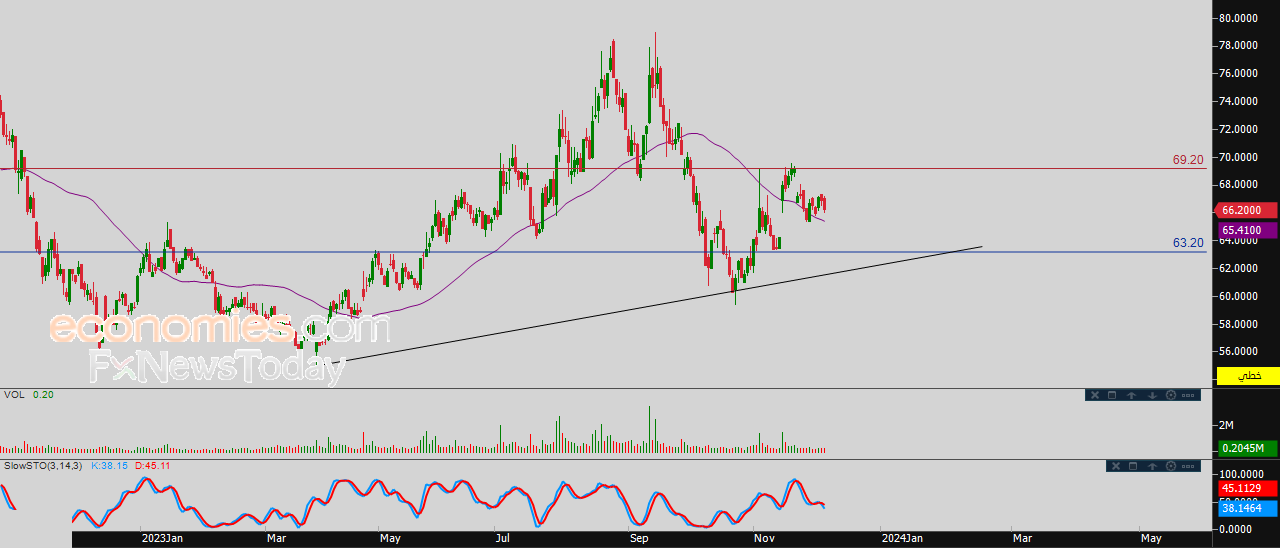Maximize the SlowSTO indicator panel

[x=1133, y=466]
